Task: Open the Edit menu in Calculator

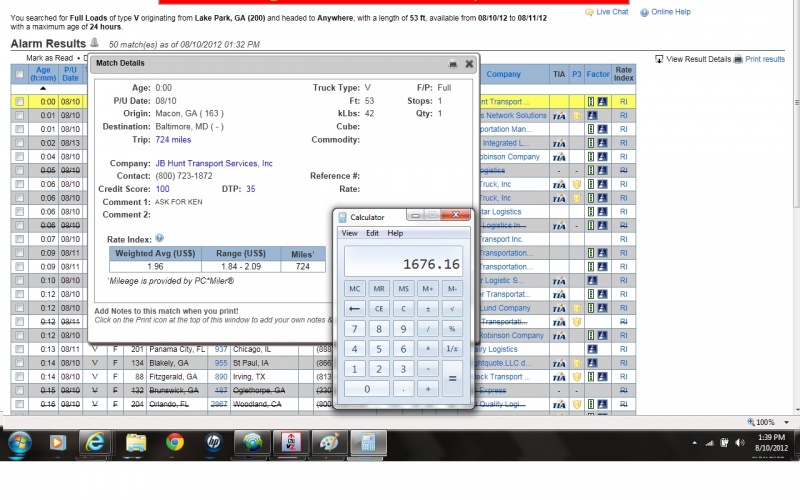Action: [372, 233]
